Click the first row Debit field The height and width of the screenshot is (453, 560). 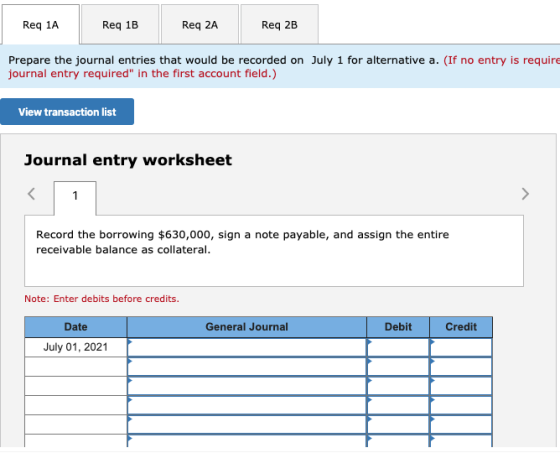tap(398, 347)
